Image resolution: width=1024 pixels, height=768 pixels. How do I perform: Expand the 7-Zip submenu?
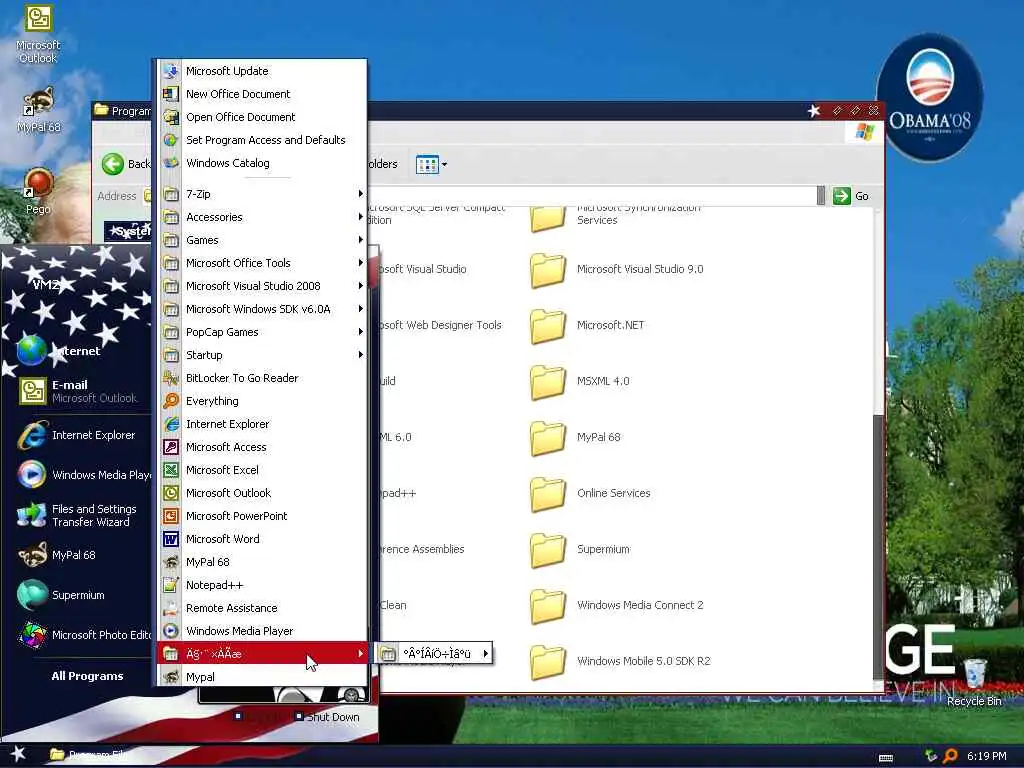261,194
